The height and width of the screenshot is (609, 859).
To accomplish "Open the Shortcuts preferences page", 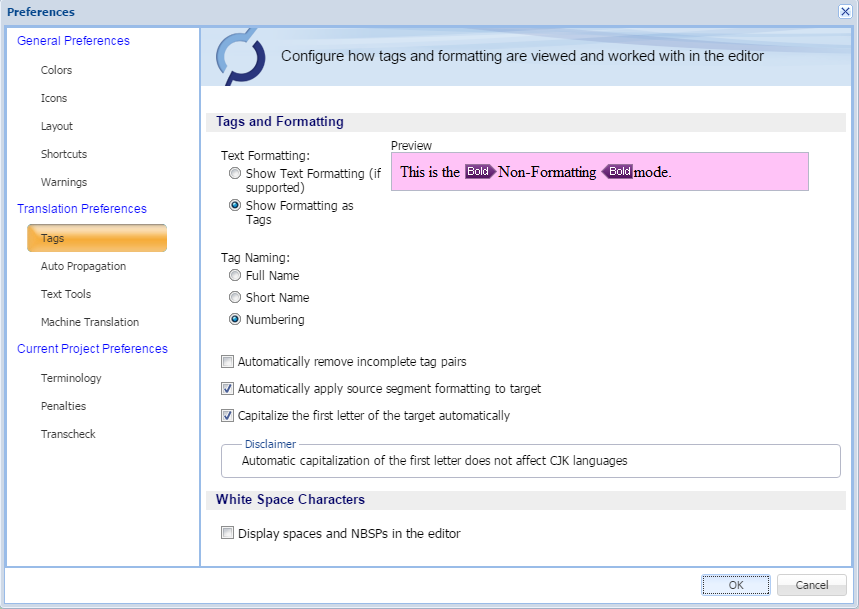I will tap(64, 154).
